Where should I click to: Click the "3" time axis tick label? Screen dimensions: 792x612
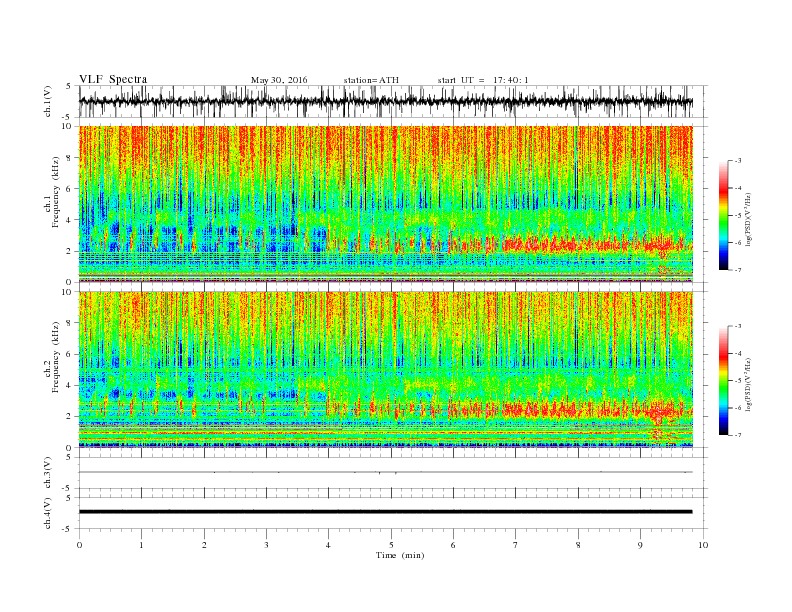point(266,545)
